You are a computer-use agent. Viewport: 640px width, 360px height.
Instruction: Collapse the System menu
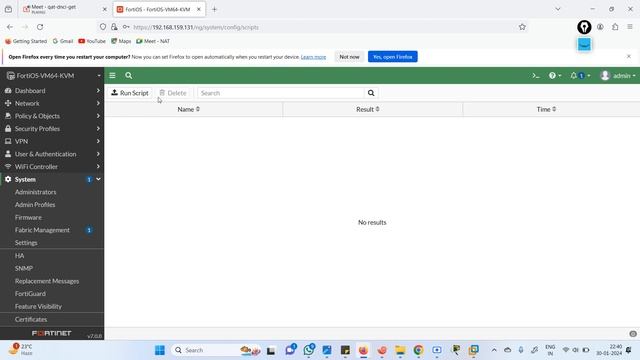click(52, 179)
